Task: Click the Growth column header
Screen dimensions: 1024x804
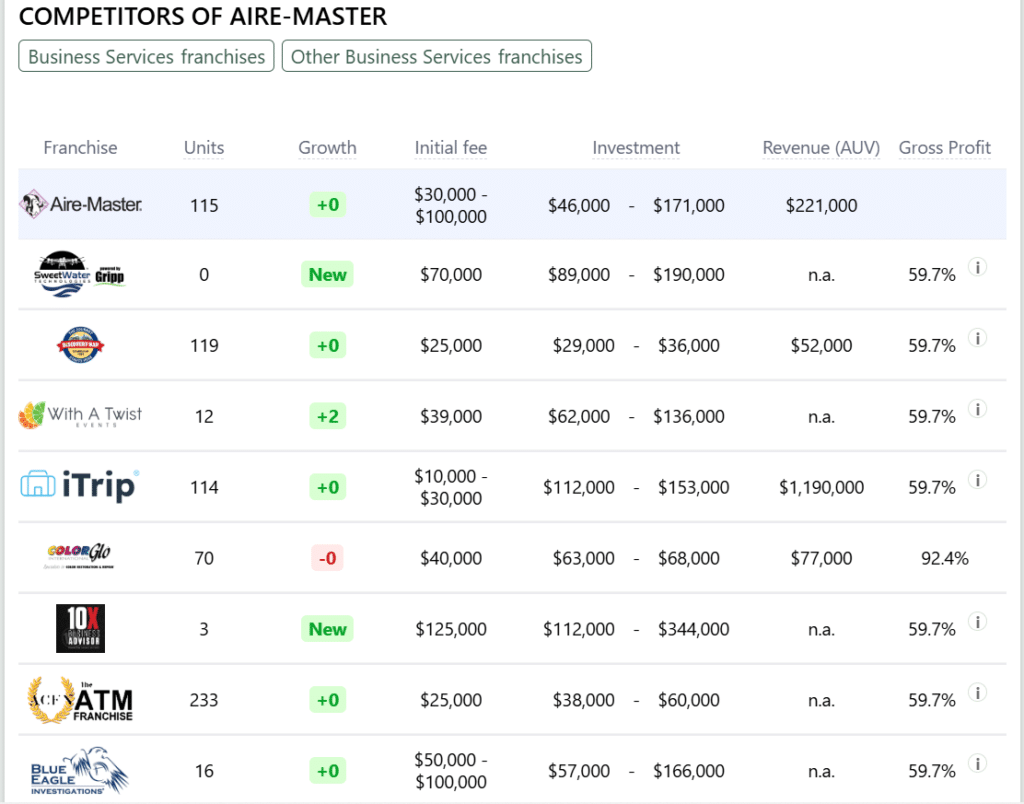Action: tap(327, 148)
